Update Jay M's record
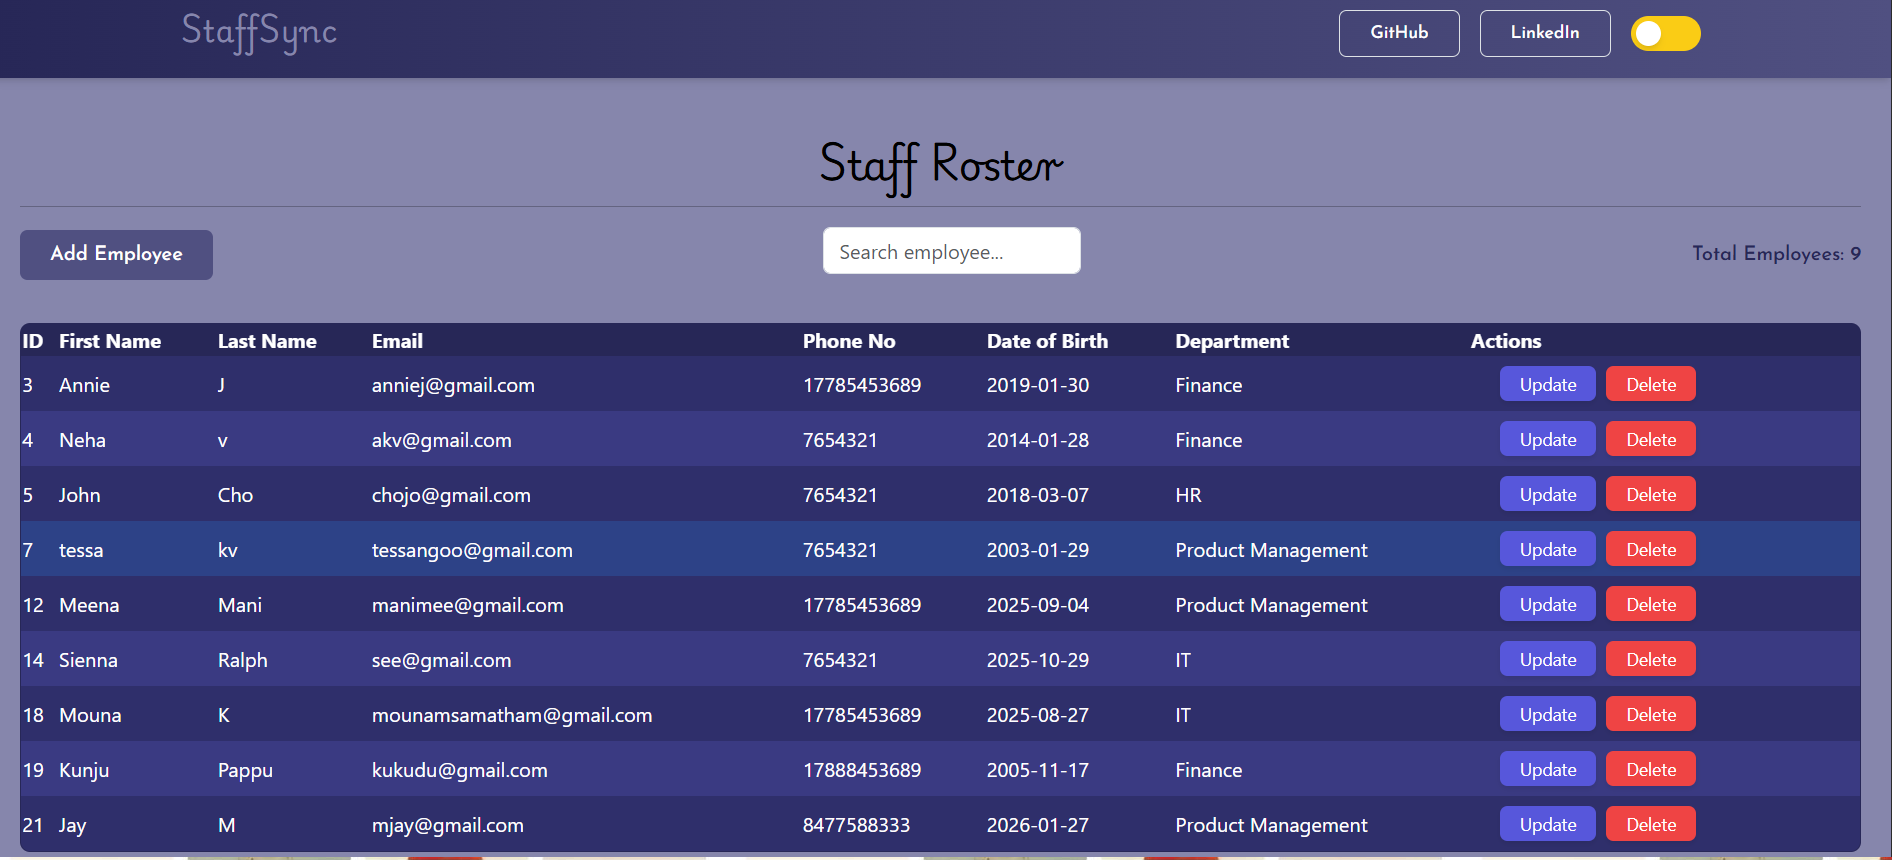 tap(1547, 825)
